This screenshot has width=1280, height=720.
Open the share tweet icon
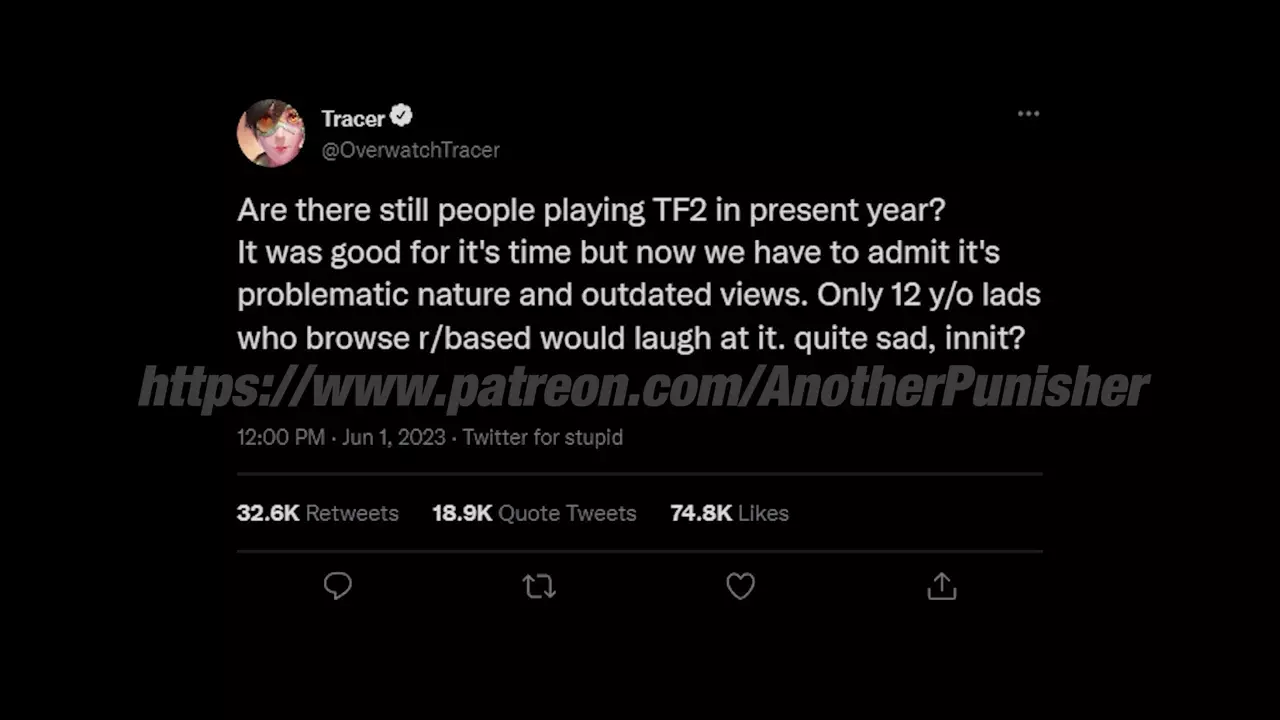(x=942, y=586)
